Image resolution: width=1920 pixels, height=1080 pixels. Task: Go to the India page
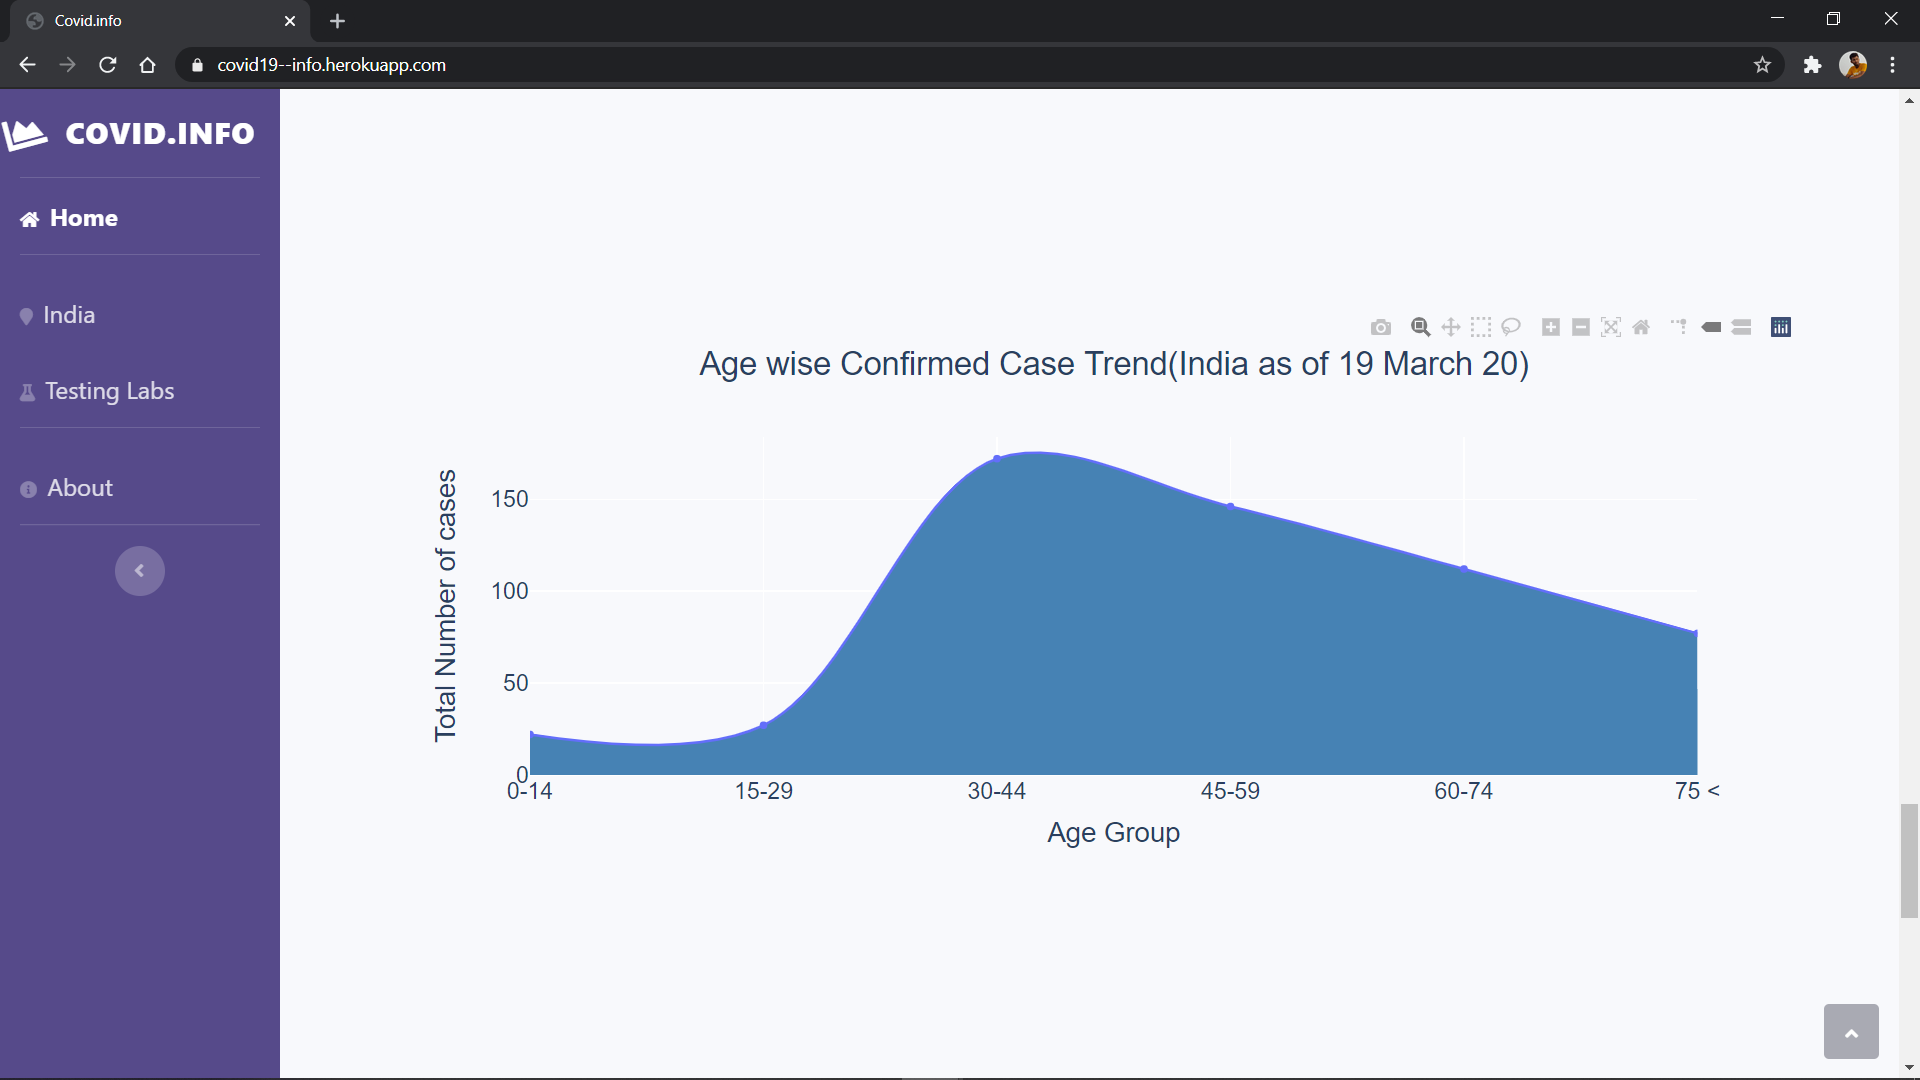[x=69, y=315]
